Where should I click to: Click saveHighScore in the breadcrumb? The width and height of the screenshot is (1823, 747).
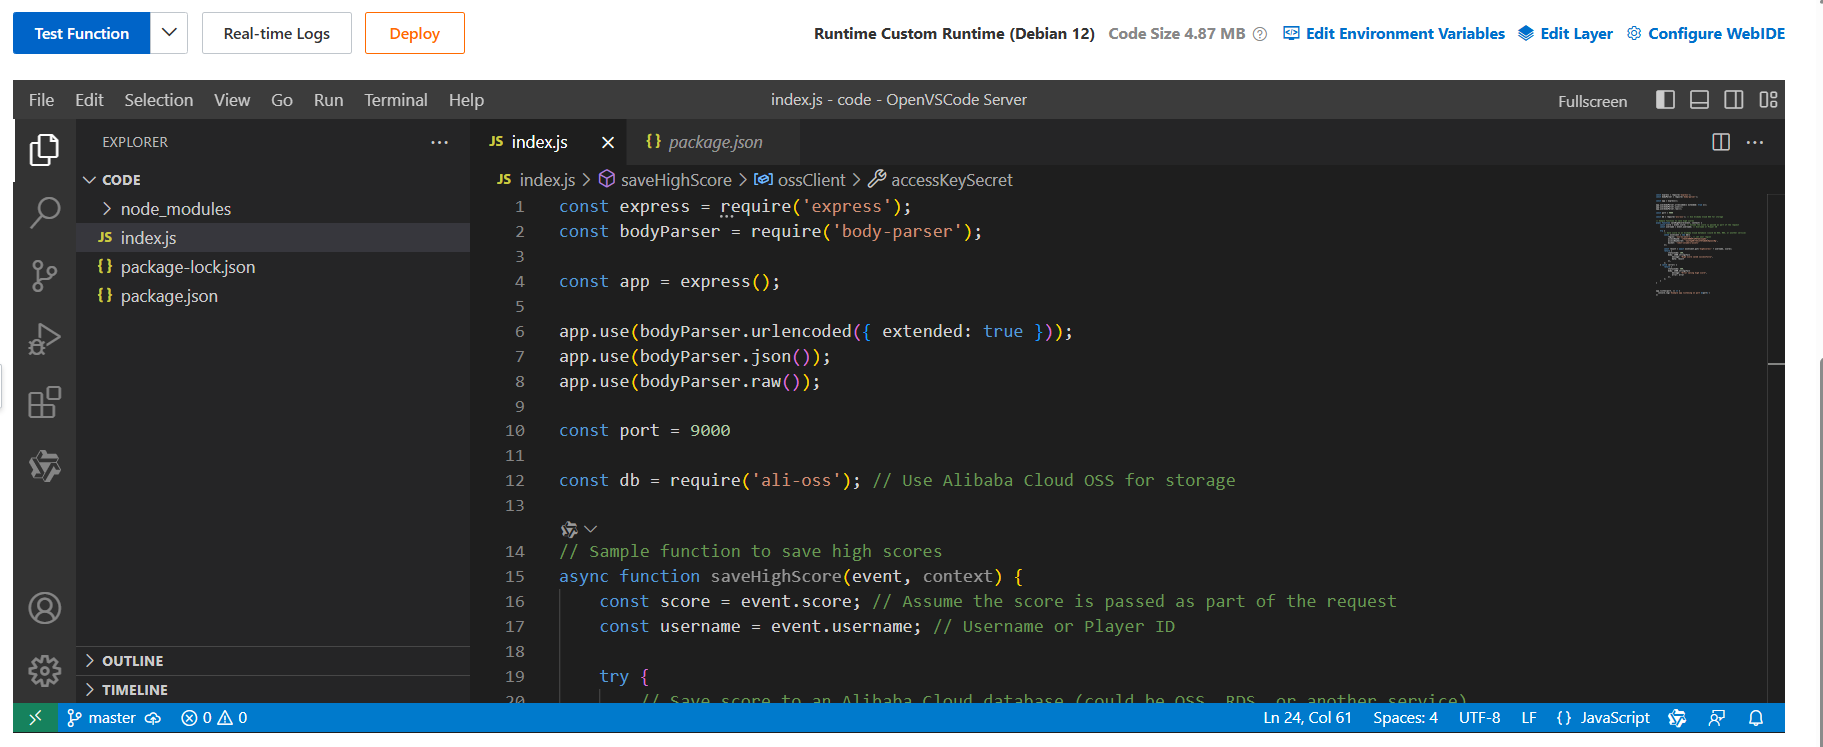point(676,180)
